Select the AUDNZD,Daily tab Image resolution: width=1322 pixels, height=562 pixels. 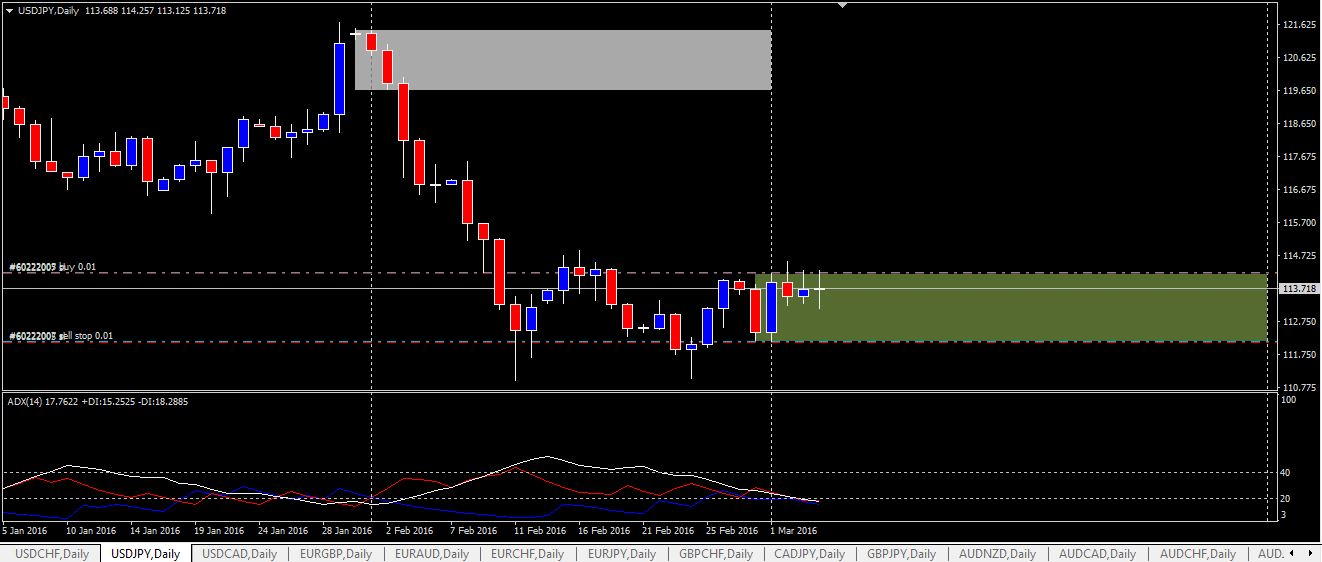(997, 554)
